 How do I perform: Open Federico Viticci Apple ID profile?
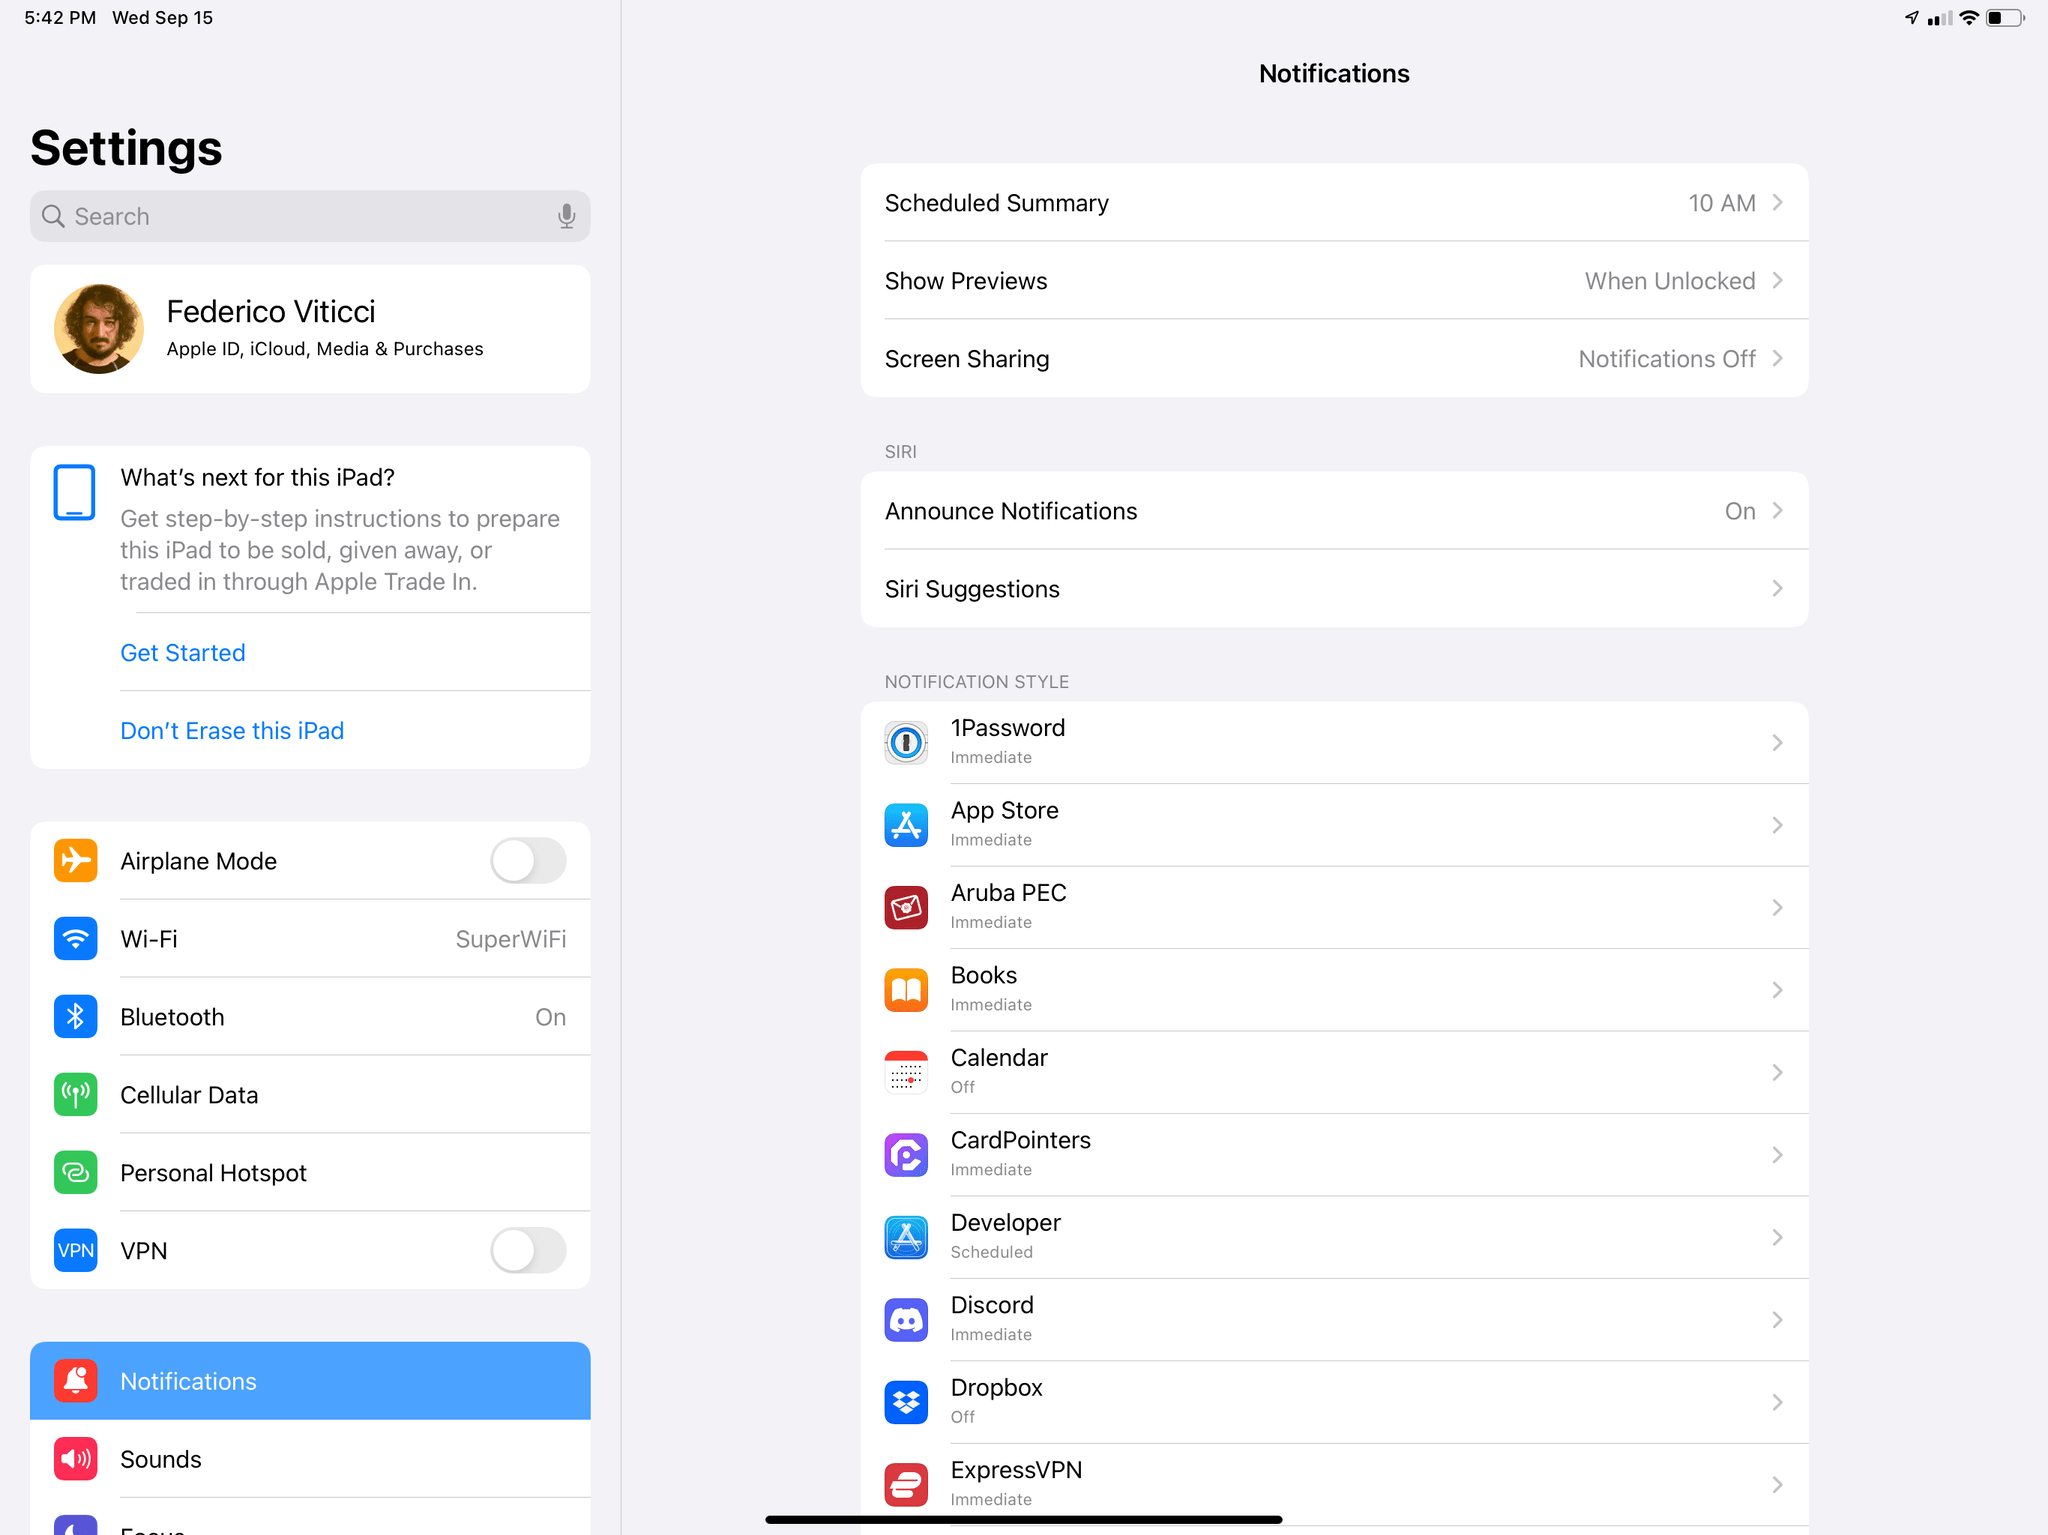(310, 329)
